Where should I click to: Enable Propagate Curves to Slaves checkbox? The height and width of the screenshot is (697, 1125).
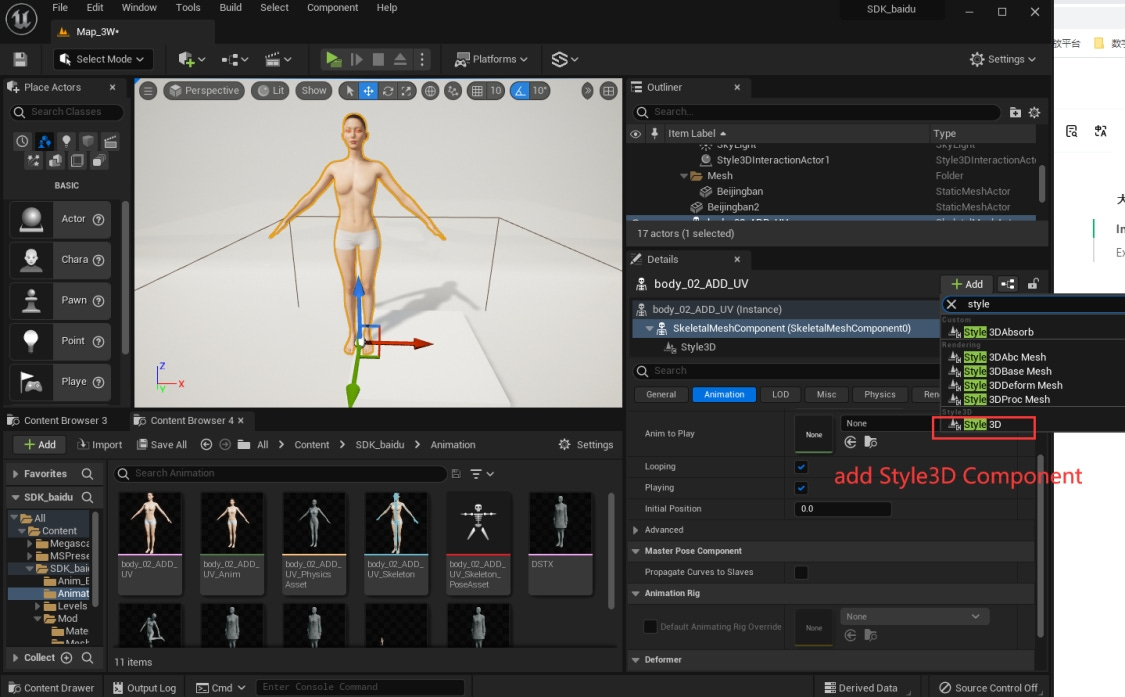coord(801,572)
